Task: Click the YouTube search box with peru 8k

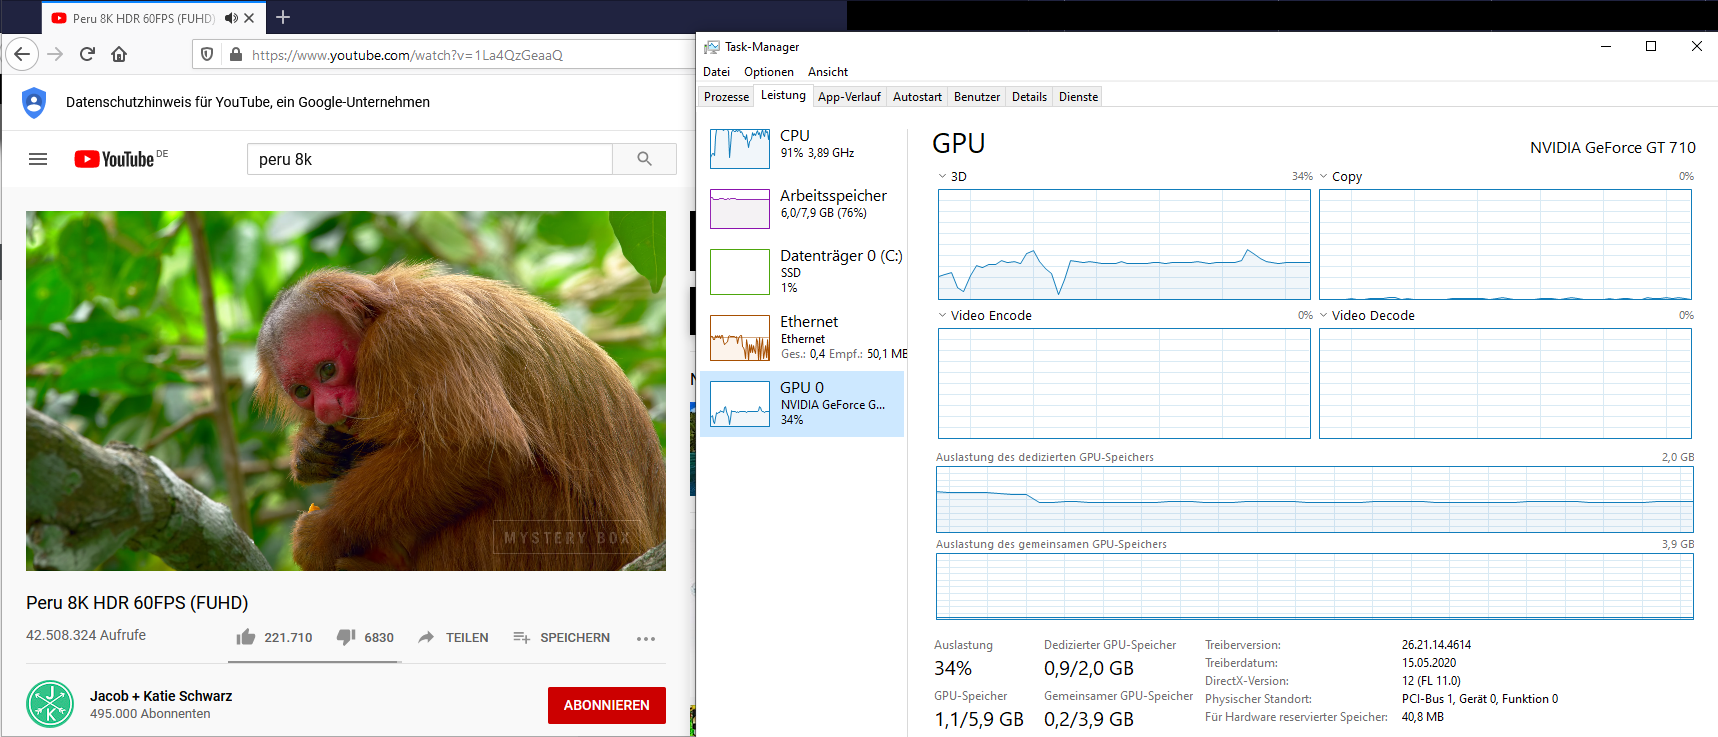Action: tap(430, 159)
